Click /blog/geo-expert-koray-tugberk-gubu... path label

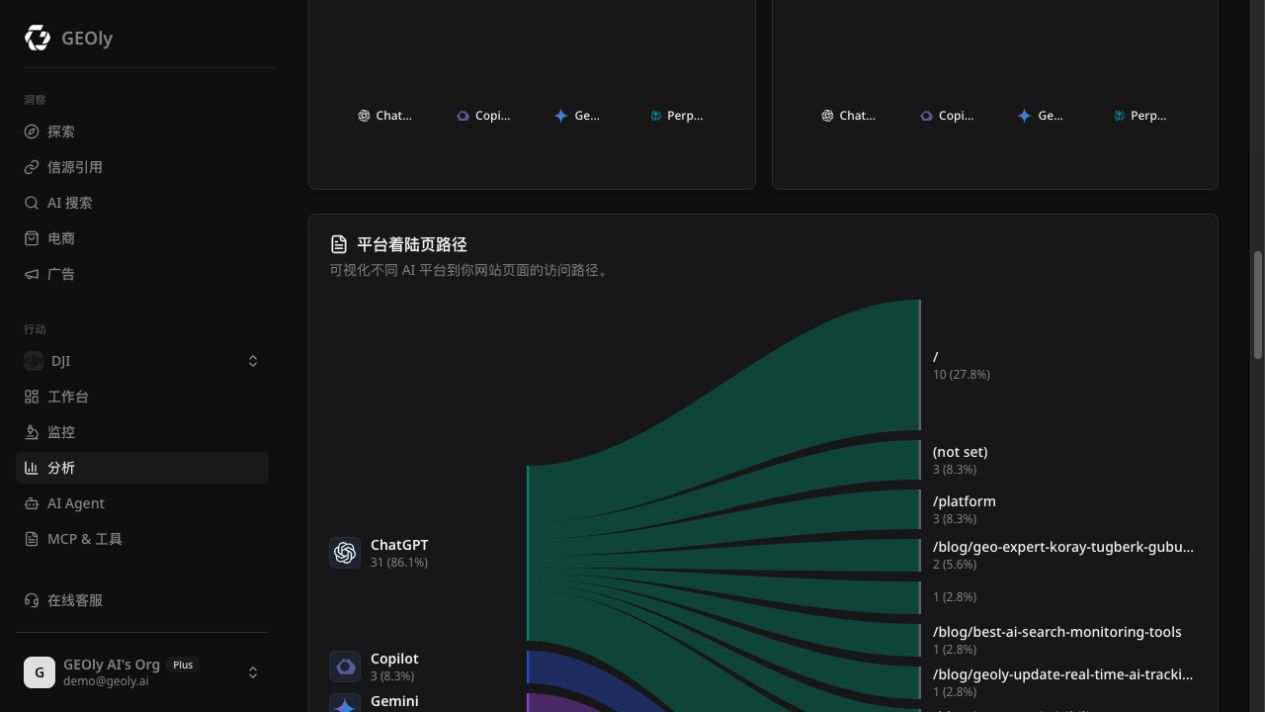[x=1063, y=547]
